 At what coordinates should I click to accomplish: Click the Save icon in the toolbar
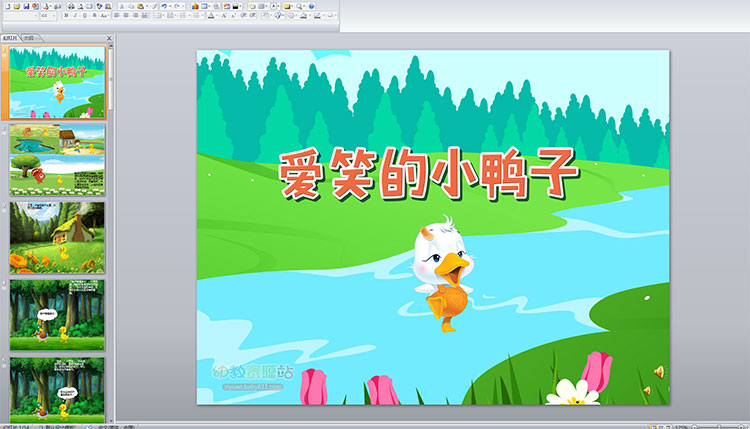26,6
